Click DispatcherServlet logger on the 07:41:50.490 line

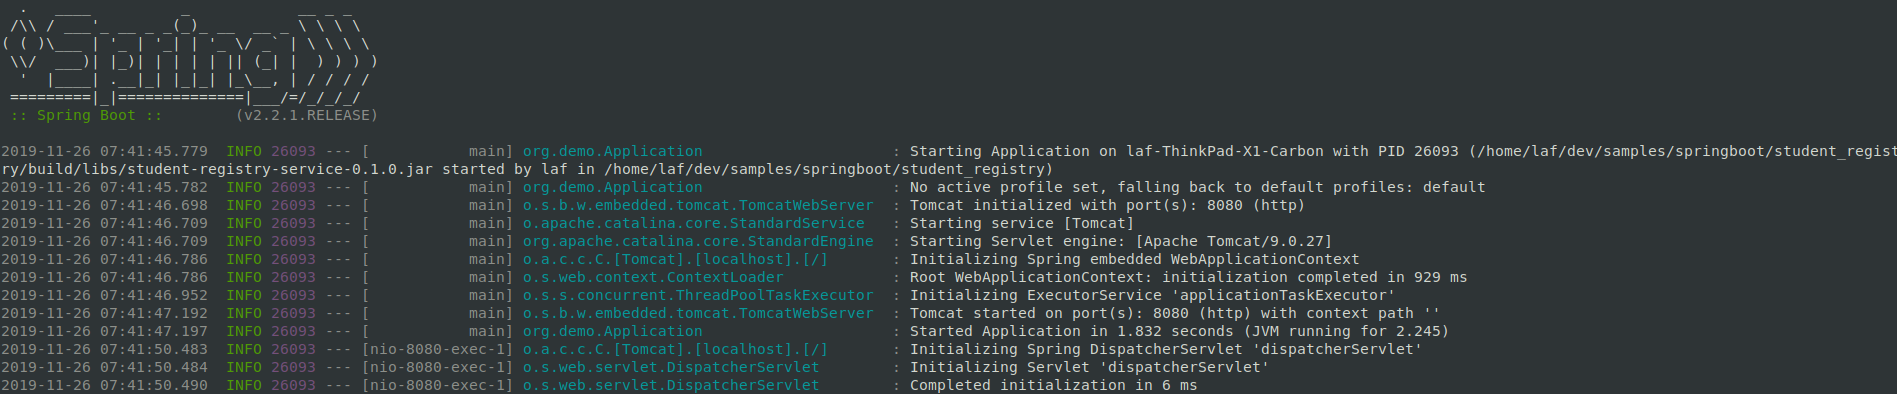[x=671, y=385]
